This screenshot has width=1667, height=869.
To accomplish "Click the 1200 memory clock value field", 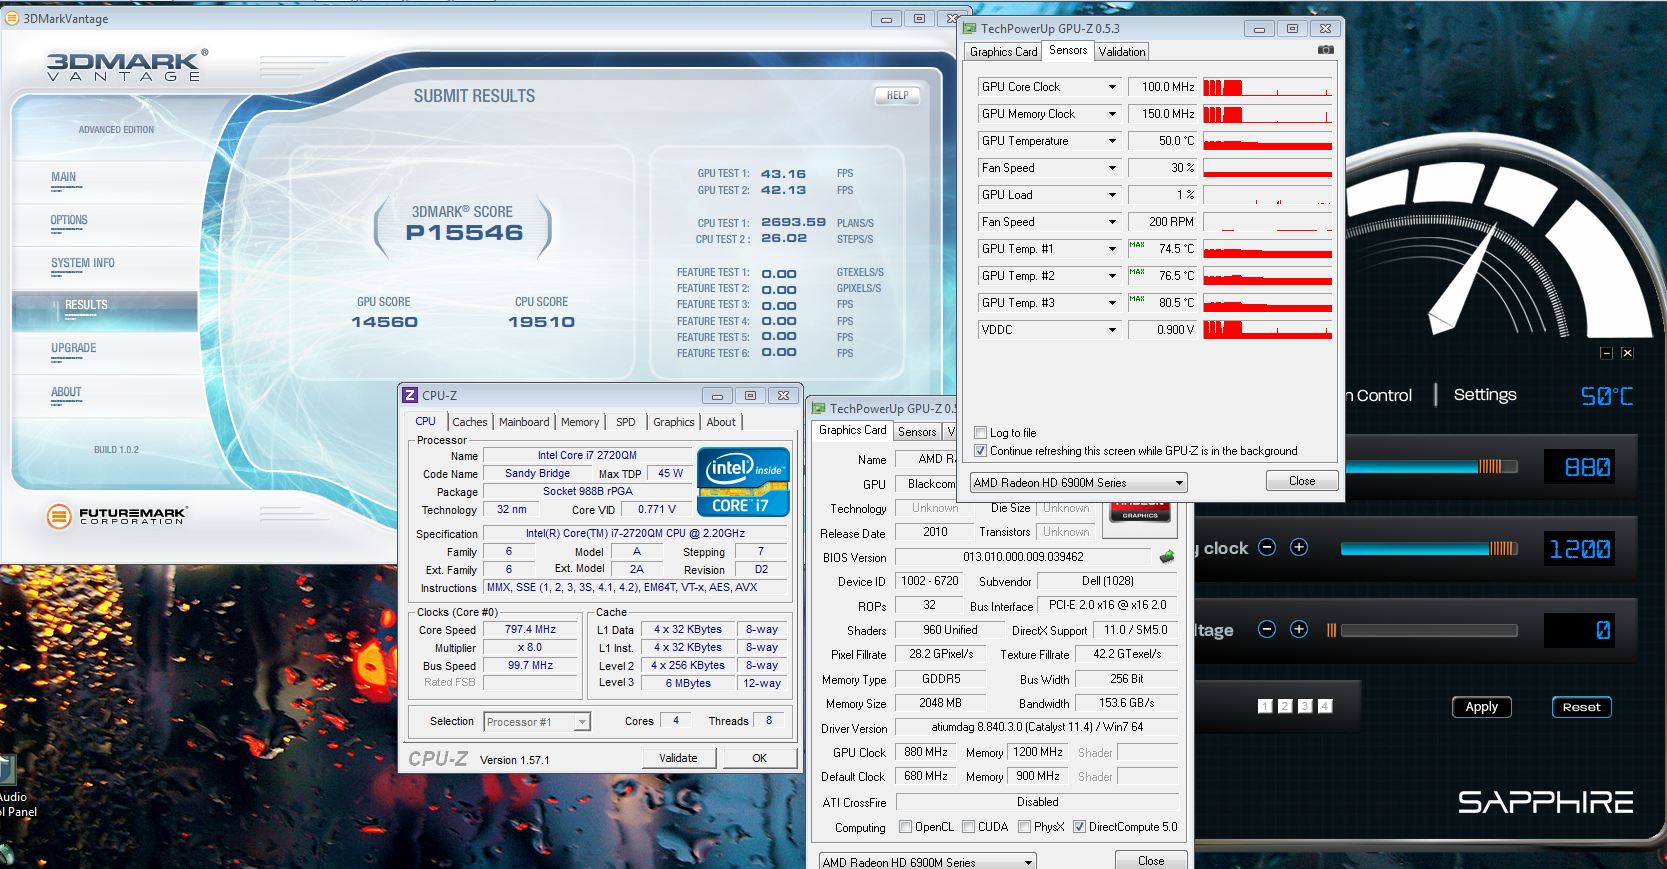I will click(x=1581, y=548).
